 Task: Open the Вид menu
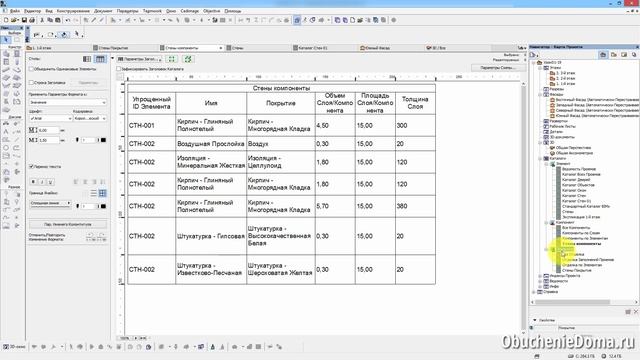pos(49,11)
